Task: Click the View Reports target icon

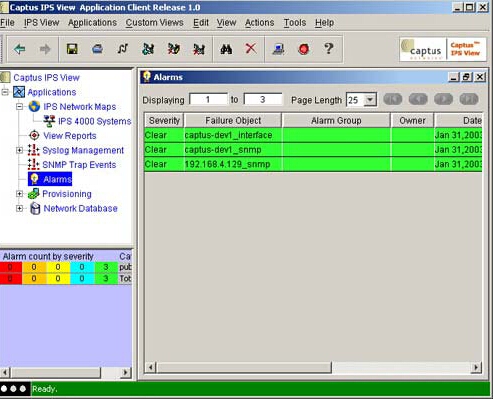Action: 34,135
